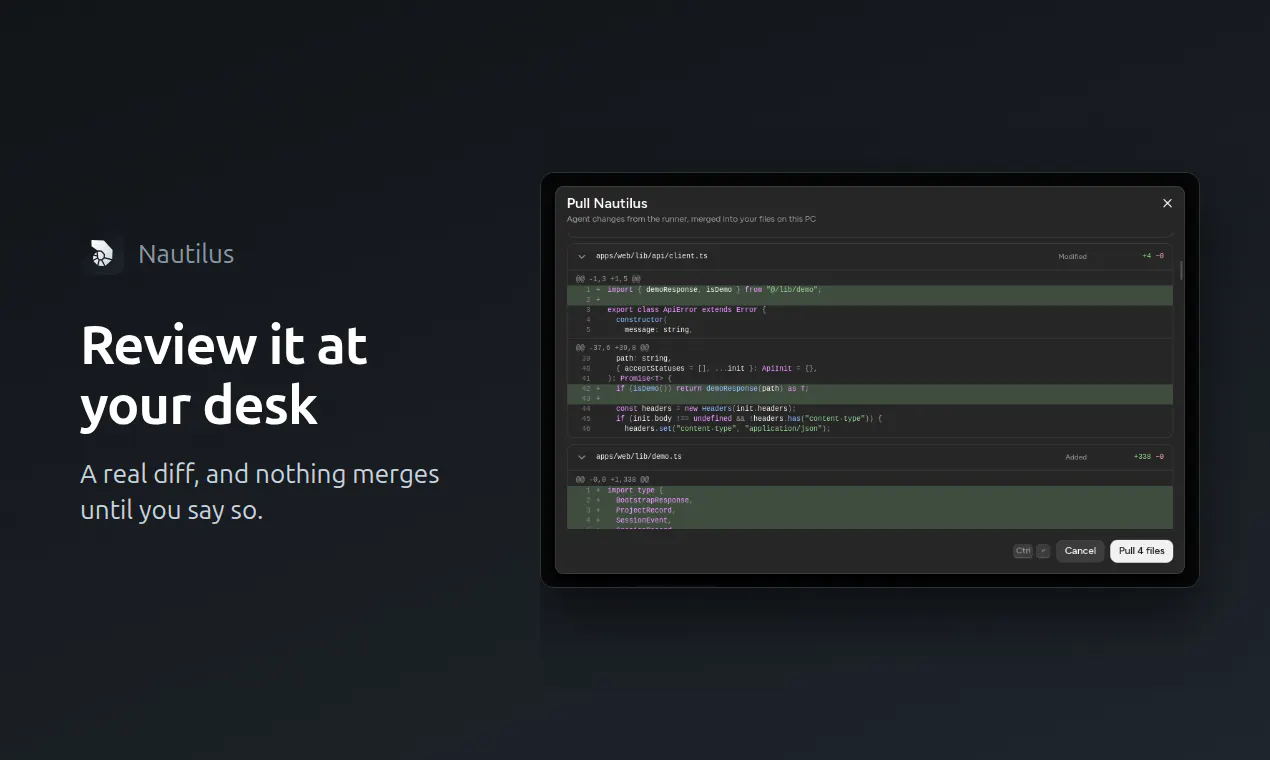
Task: Click the +338 -0 change count
Action: [x=1149, y=456]
